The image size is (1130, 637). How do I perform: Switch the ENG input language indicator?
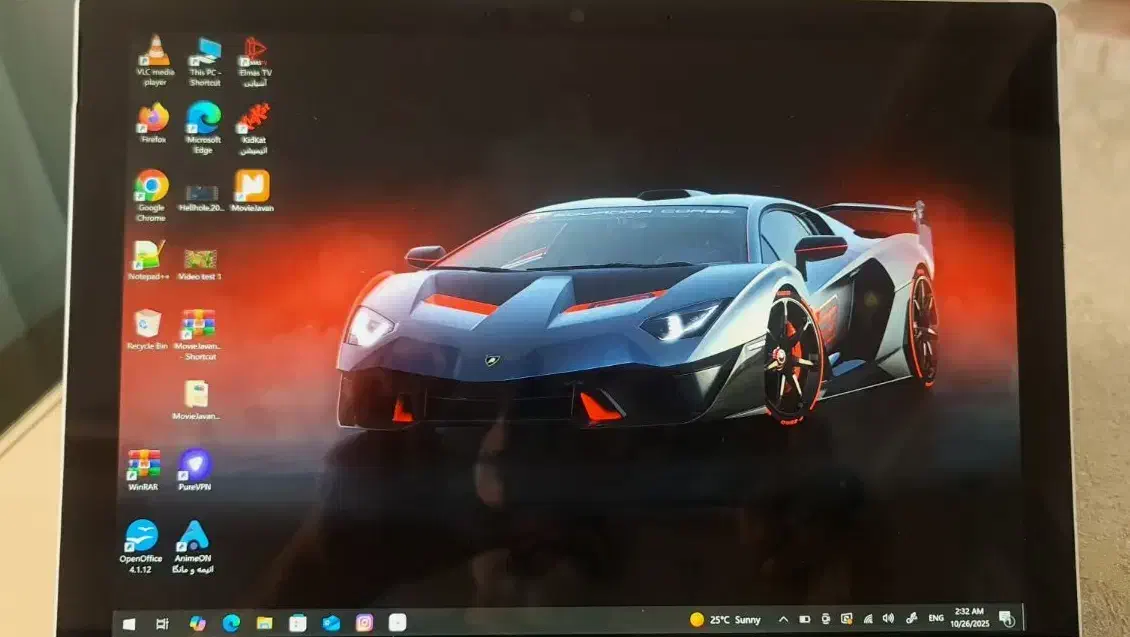click(936, 619)
